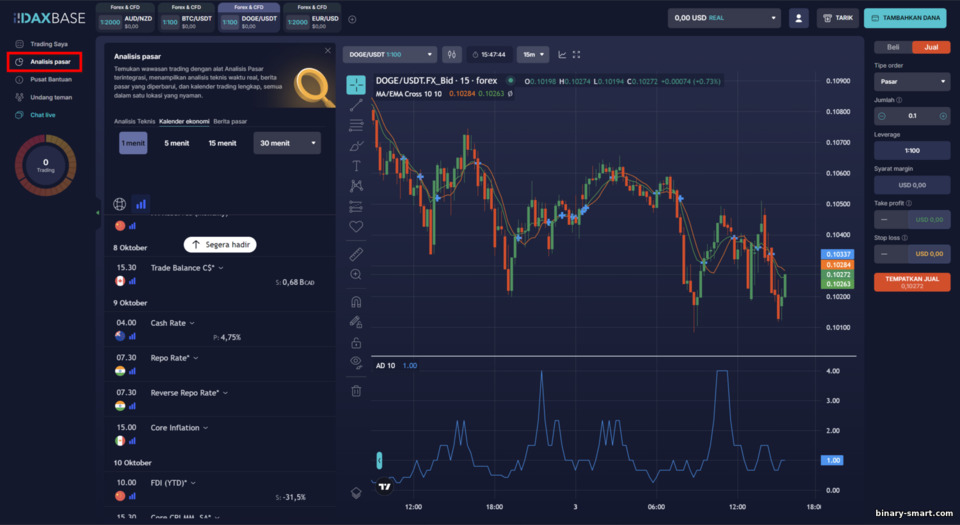Open Analisis pasar in sidebar
Screen dimensions: 960x525
[44, 62]
